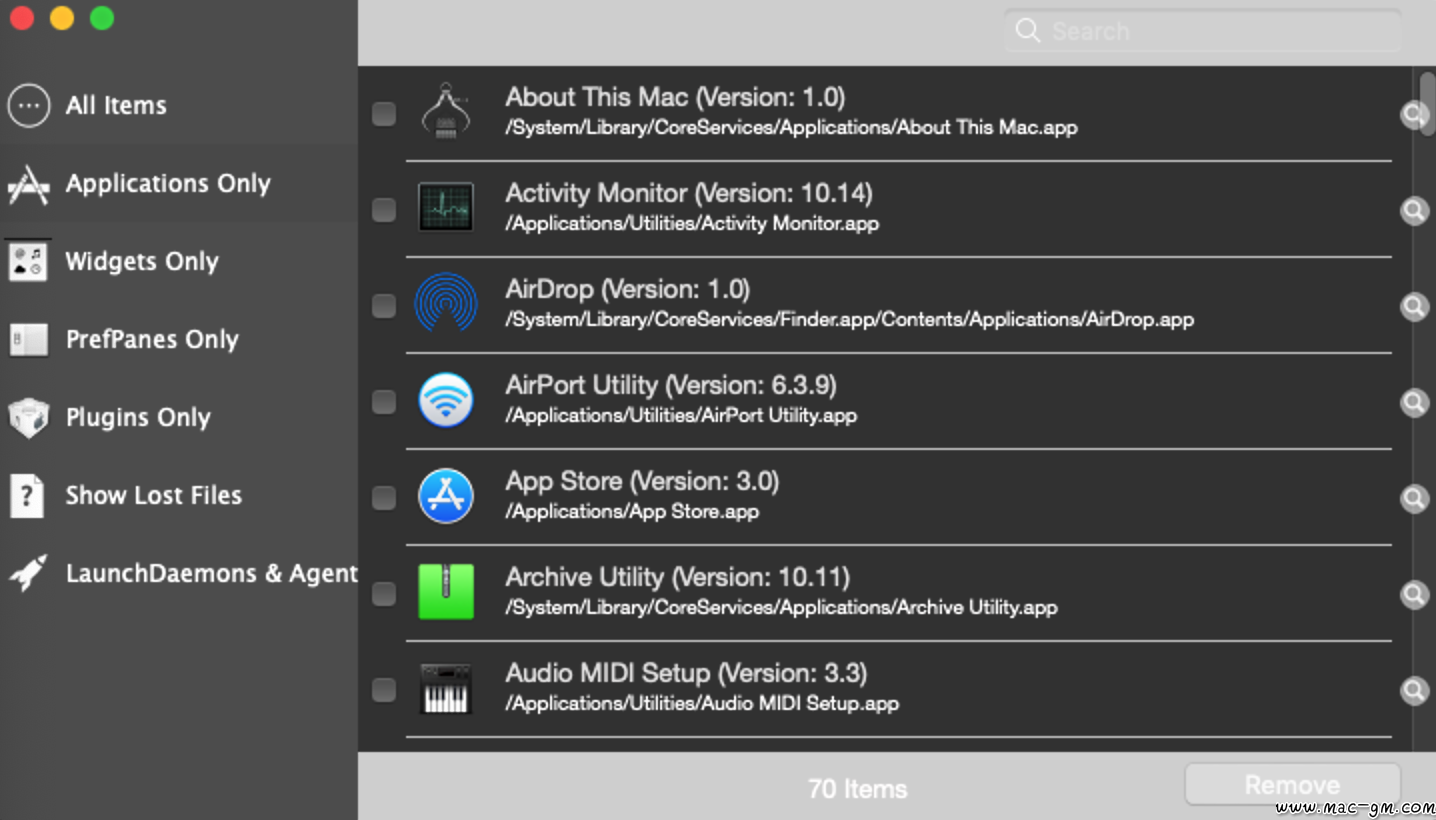The height and width of the screenshot is (820, 1436).
Task: Reveal Audio MIDI Setup with magnifier icon
Action: 1413,691
